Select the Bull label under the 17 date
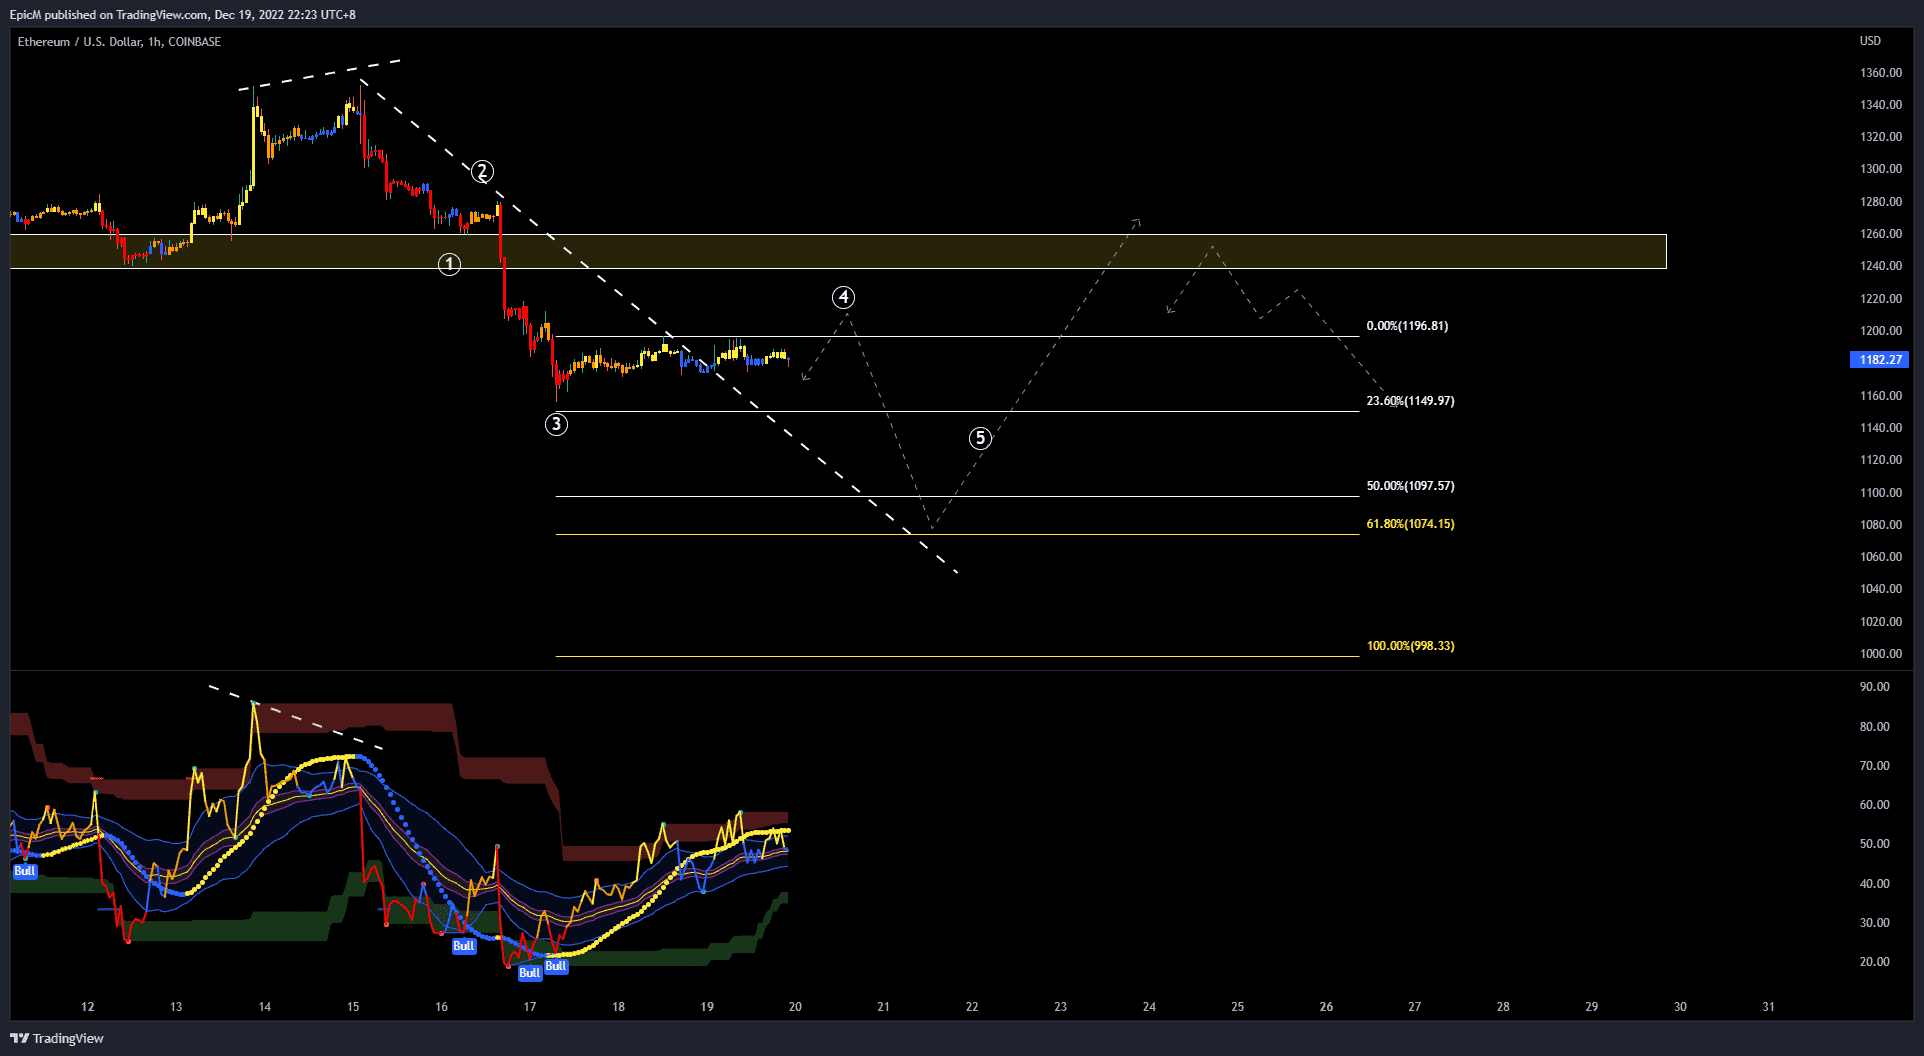 528,972
